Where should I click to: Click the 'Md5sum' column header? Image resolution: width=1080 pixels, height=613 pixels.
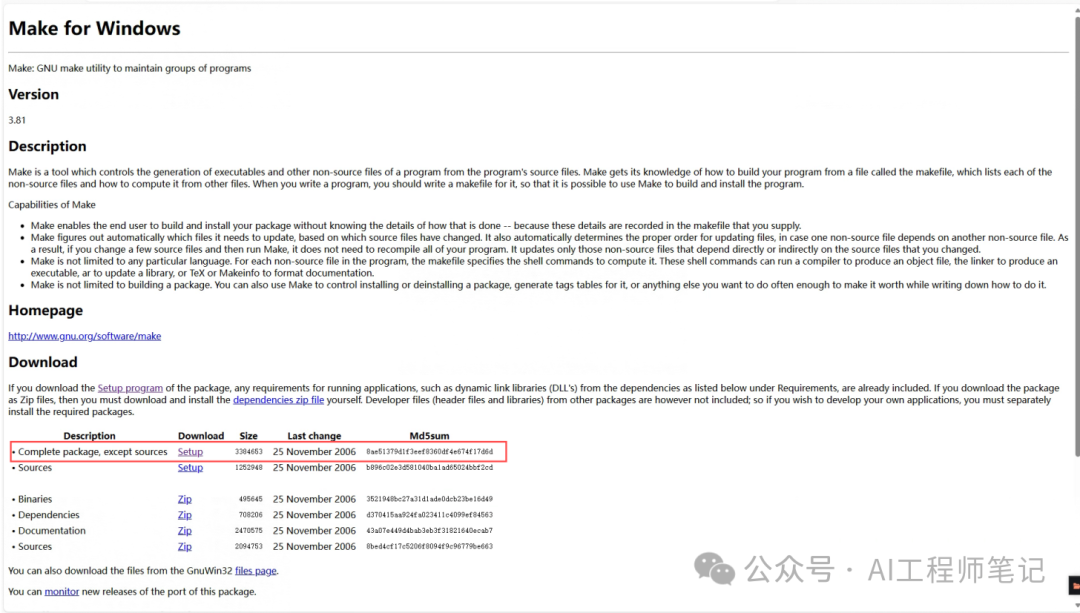[429, 436]
